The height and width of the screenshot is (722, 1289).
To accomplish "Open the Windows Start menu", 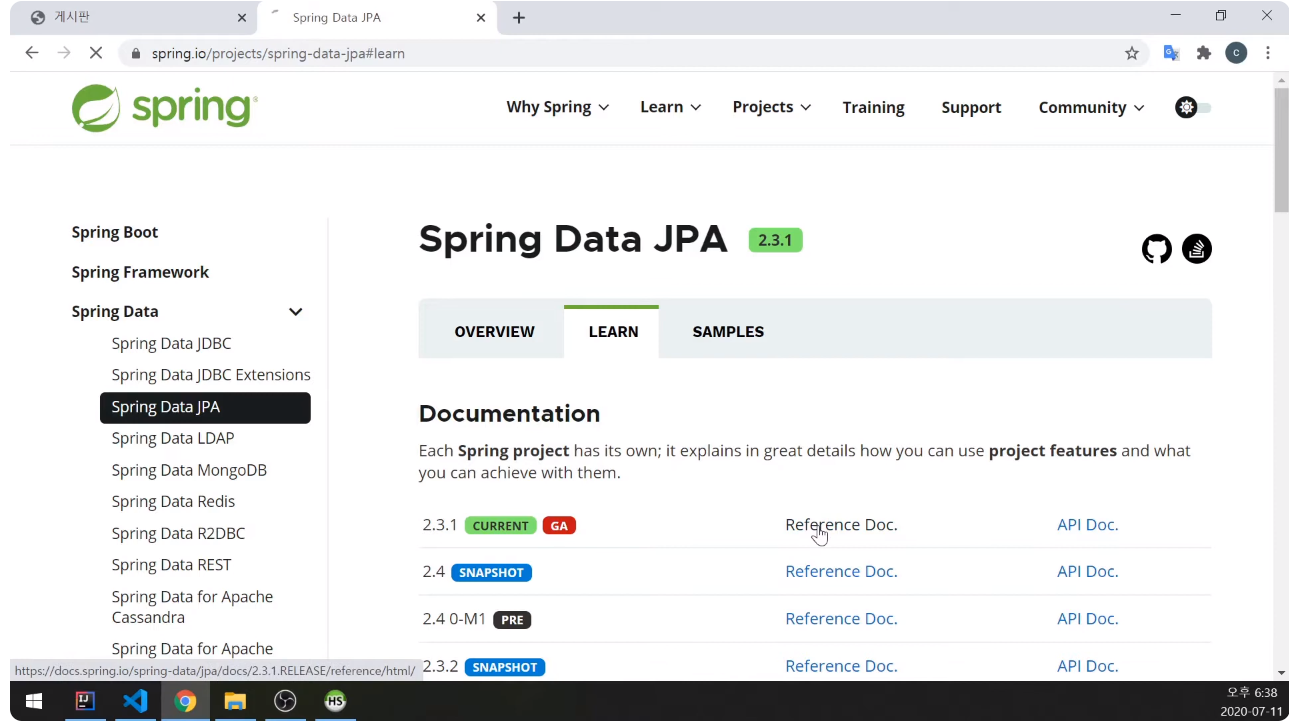I will 34,701.
